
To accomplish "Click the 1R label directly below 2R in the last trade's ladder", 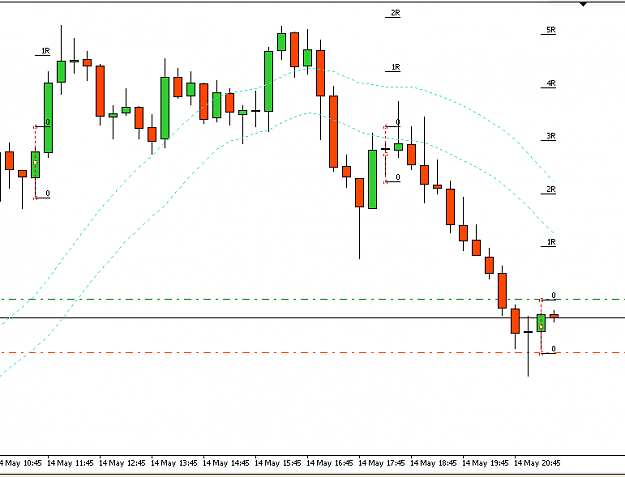I will pos(550,242).
